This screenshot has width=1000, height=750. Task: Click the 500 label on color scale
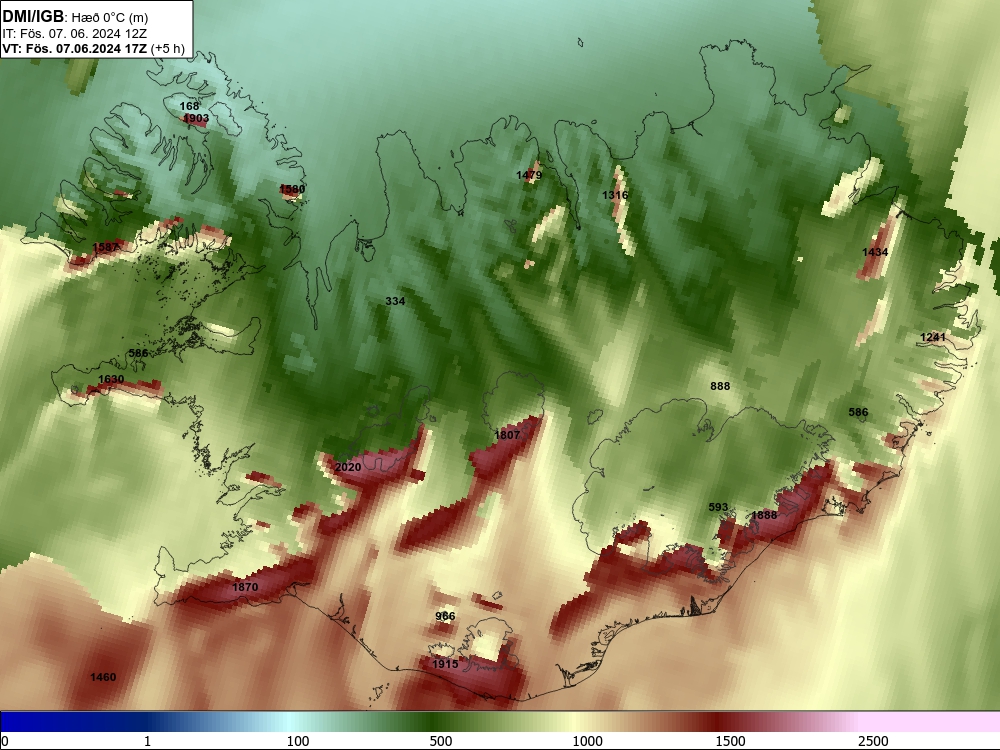[441, 741]
